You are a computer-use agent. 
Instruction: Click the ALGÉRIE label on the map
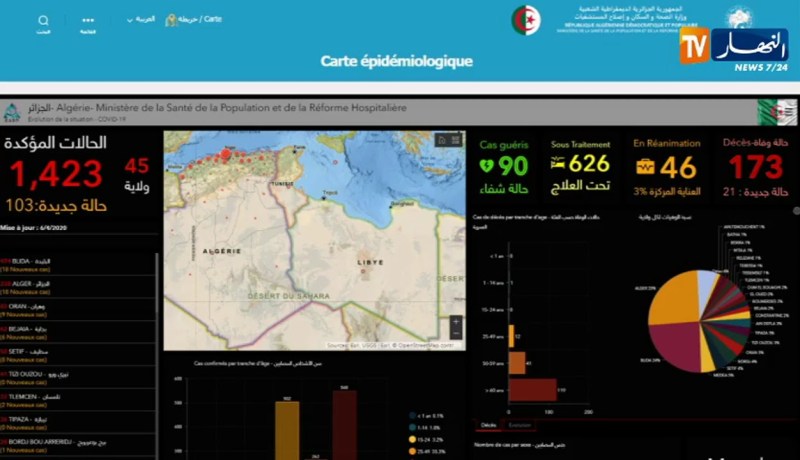tap(222, 251)
